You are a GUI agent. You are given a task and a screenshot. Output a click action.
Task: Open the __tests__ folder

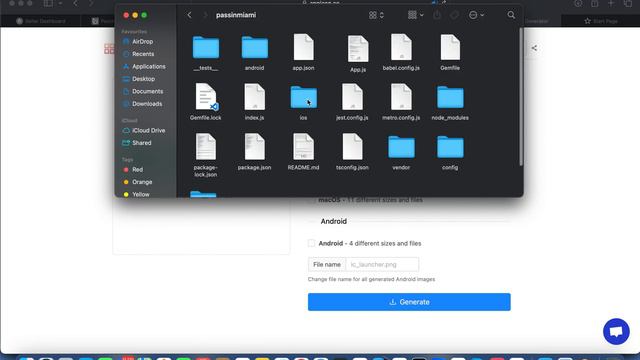206,48
